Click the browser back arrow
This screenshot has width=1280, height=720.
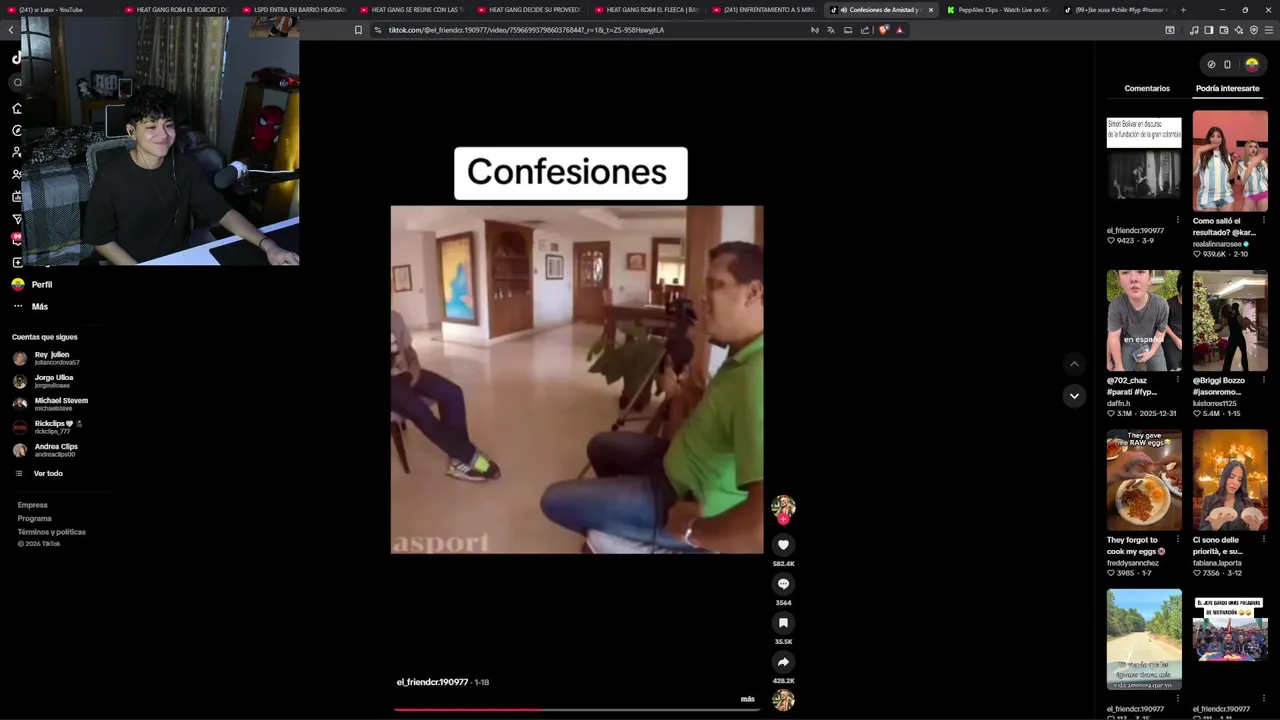[x=11, y=30]
